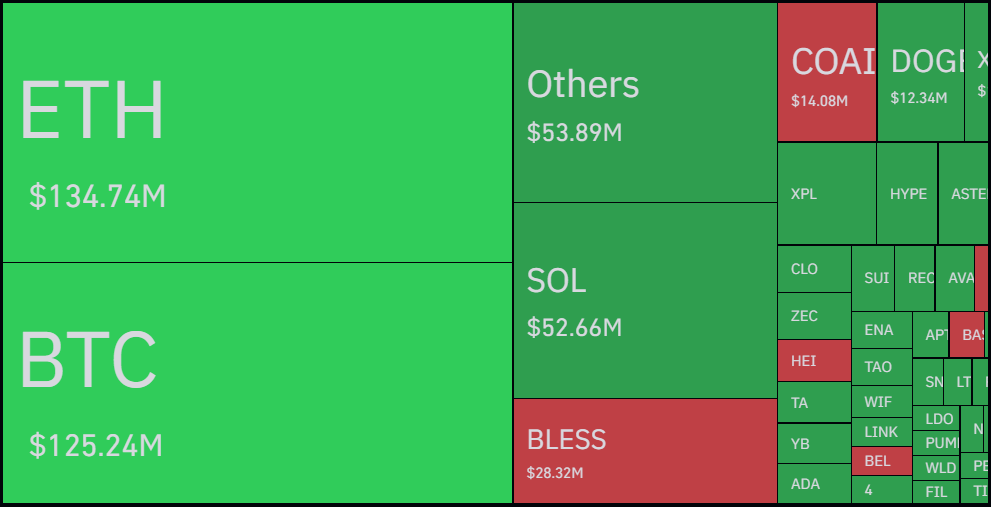Click the XPL heatmap tile
This screenshot has height=507, width=991.
[826, 194]
